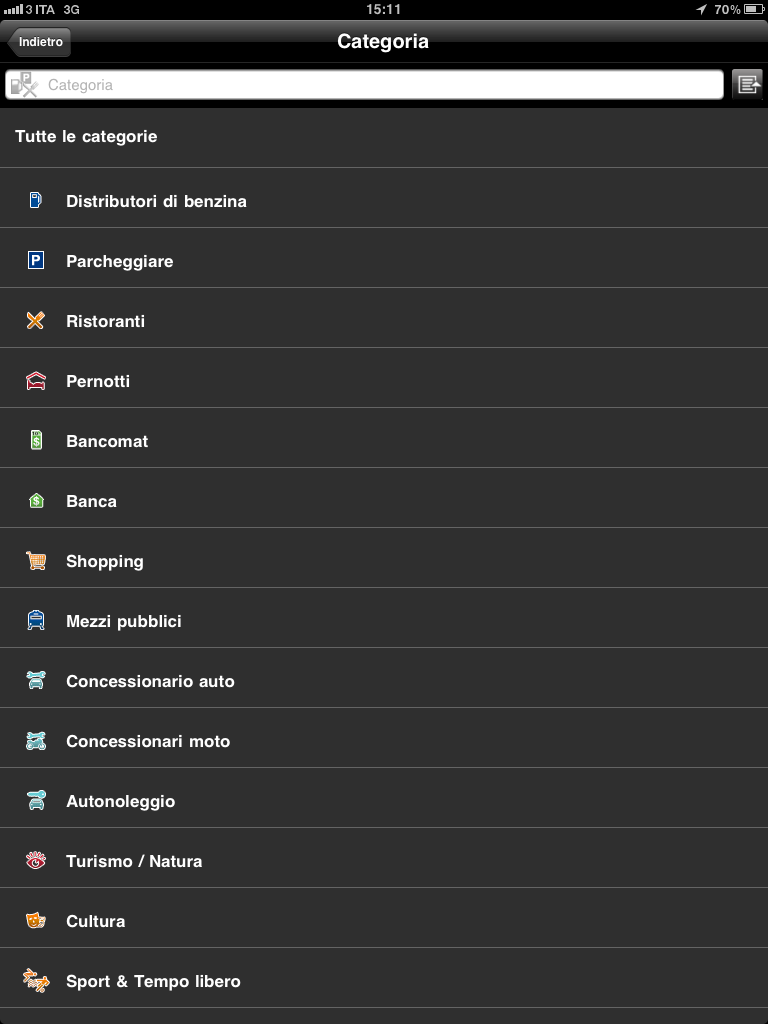Focus the Categoria search field
Image resolution: width=768 pixels, height=1024 pixels.
(364, 85)
